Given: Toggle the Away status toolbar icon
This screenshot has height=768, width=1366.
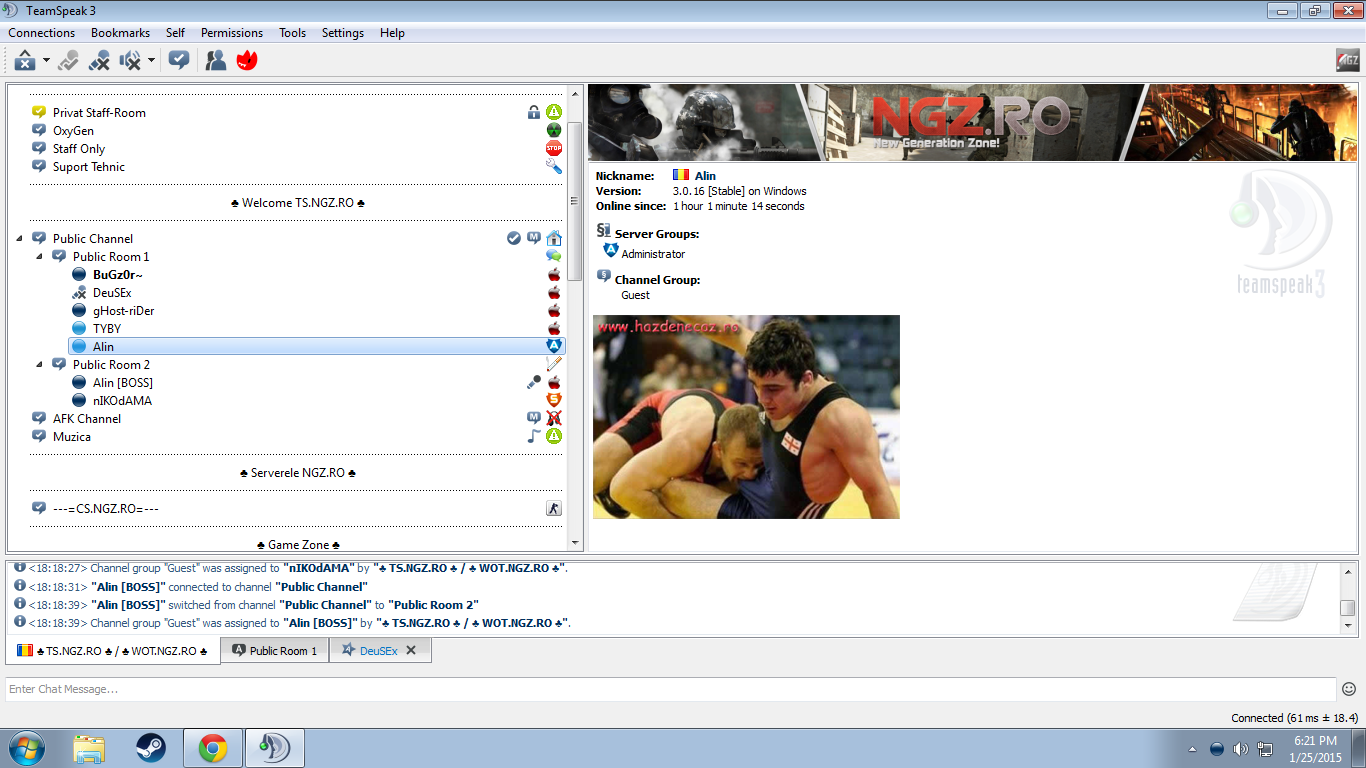Looking at the screenshot, I should click(x=24, y=61).
